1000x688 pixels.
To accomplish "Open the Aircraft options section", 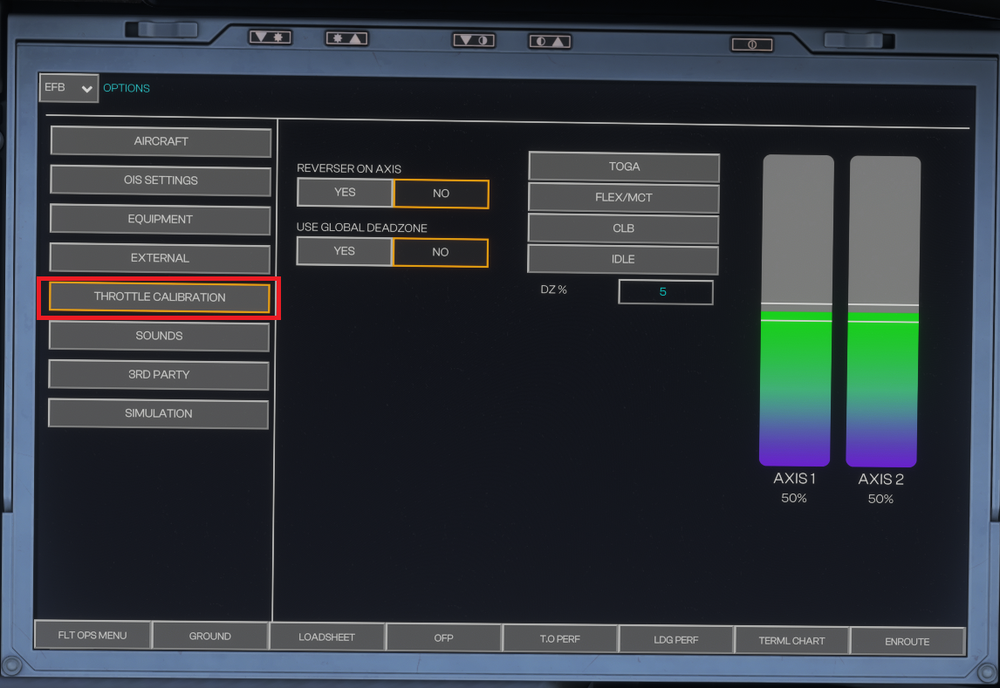I will (161, 142).
